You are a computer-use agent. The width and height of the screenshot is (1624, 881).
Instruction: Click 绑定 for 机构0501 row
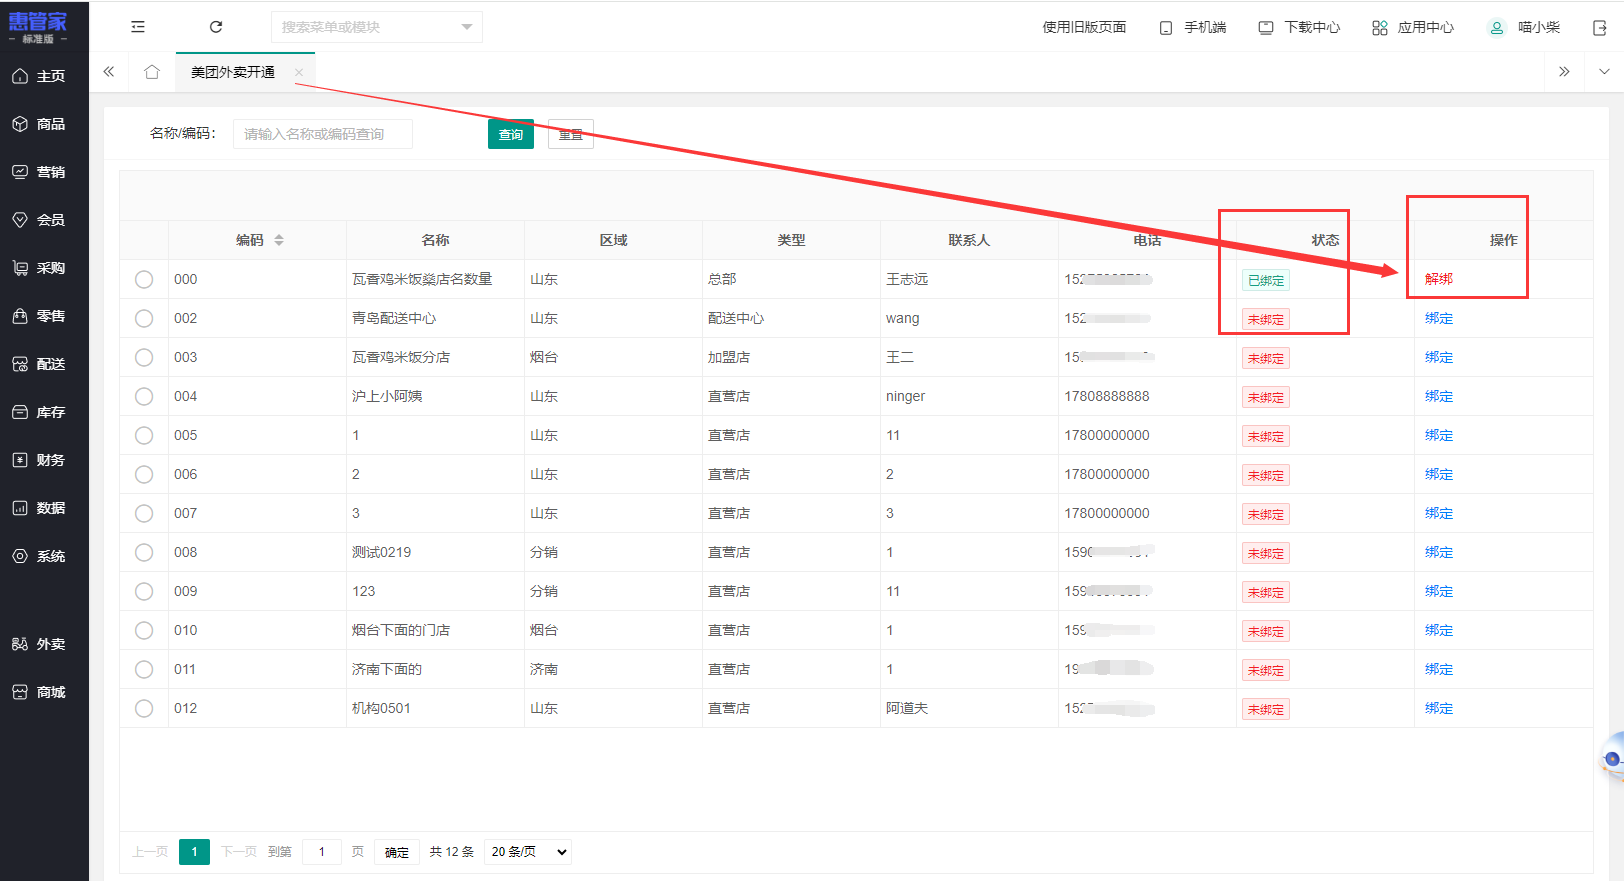pos(1439,708)
